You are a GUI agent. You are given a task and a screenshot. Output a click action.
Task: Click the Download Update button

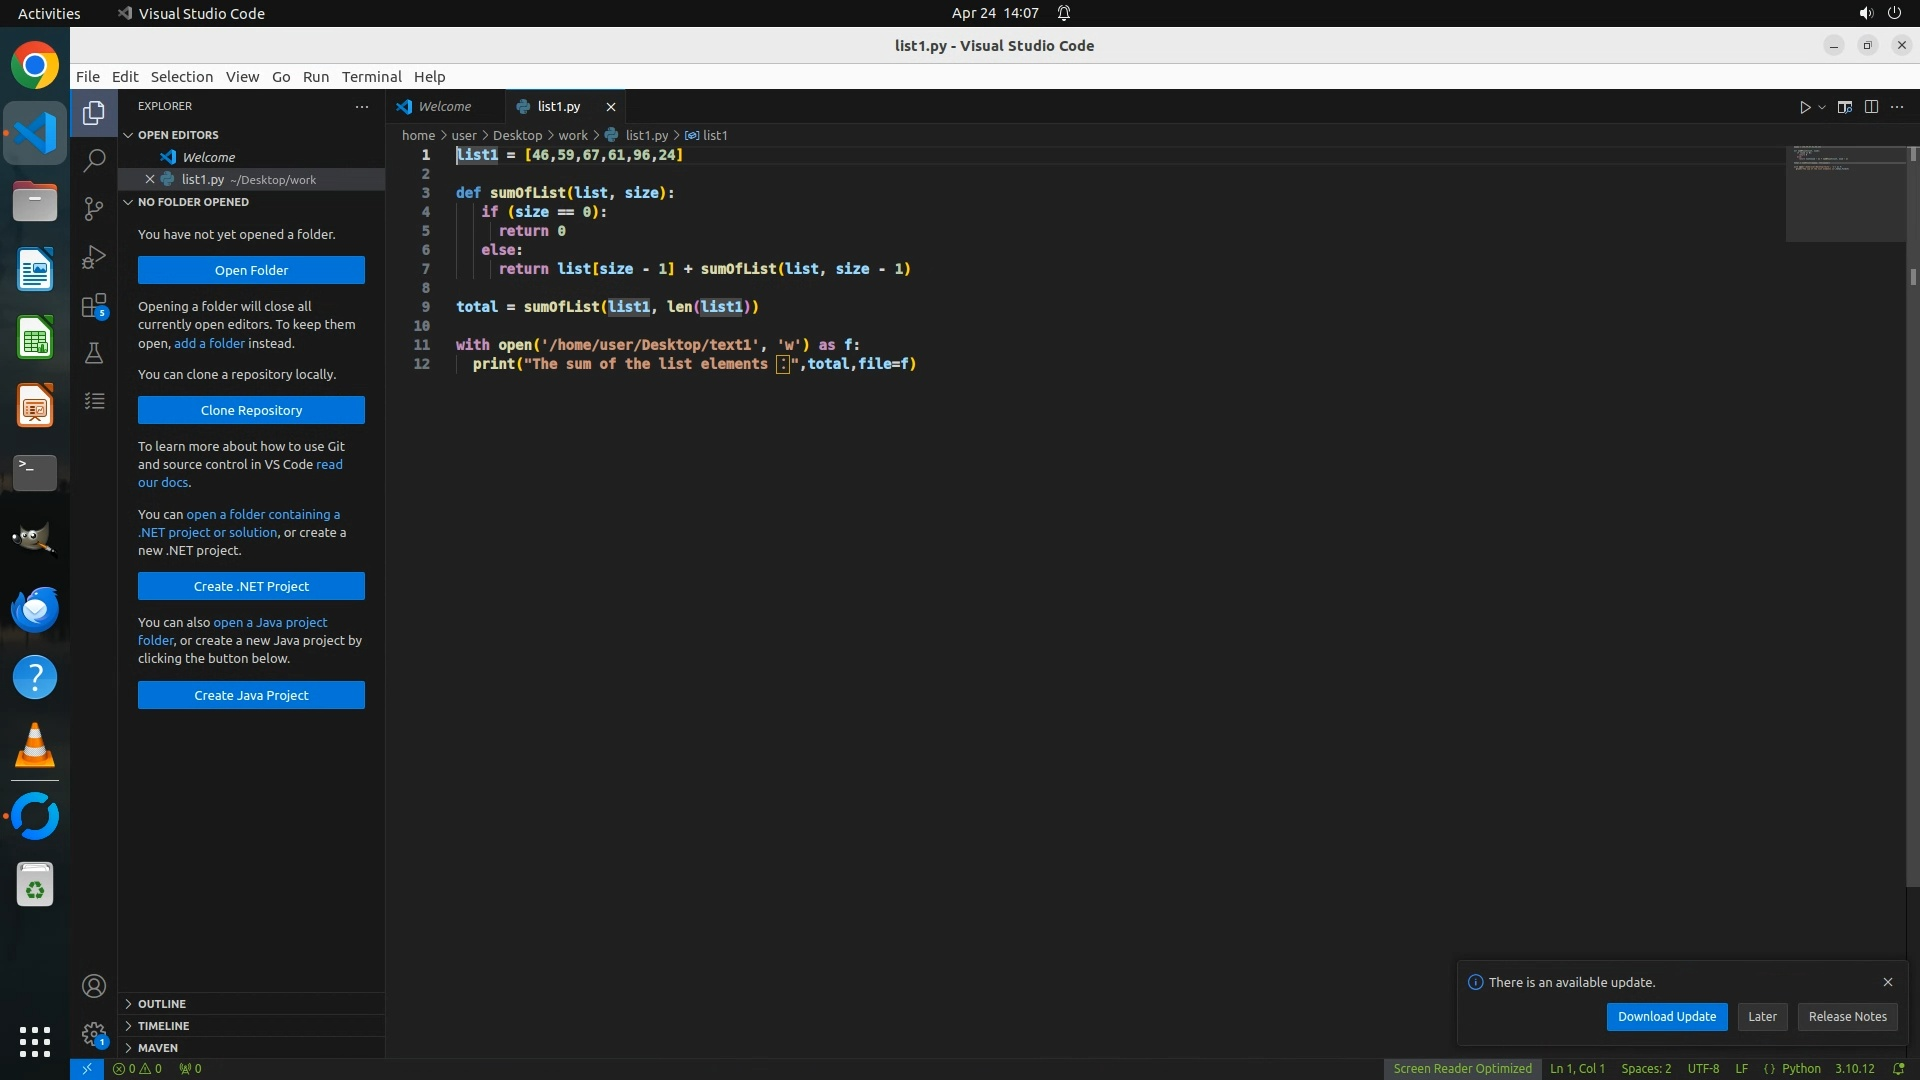point(1666,1017)
